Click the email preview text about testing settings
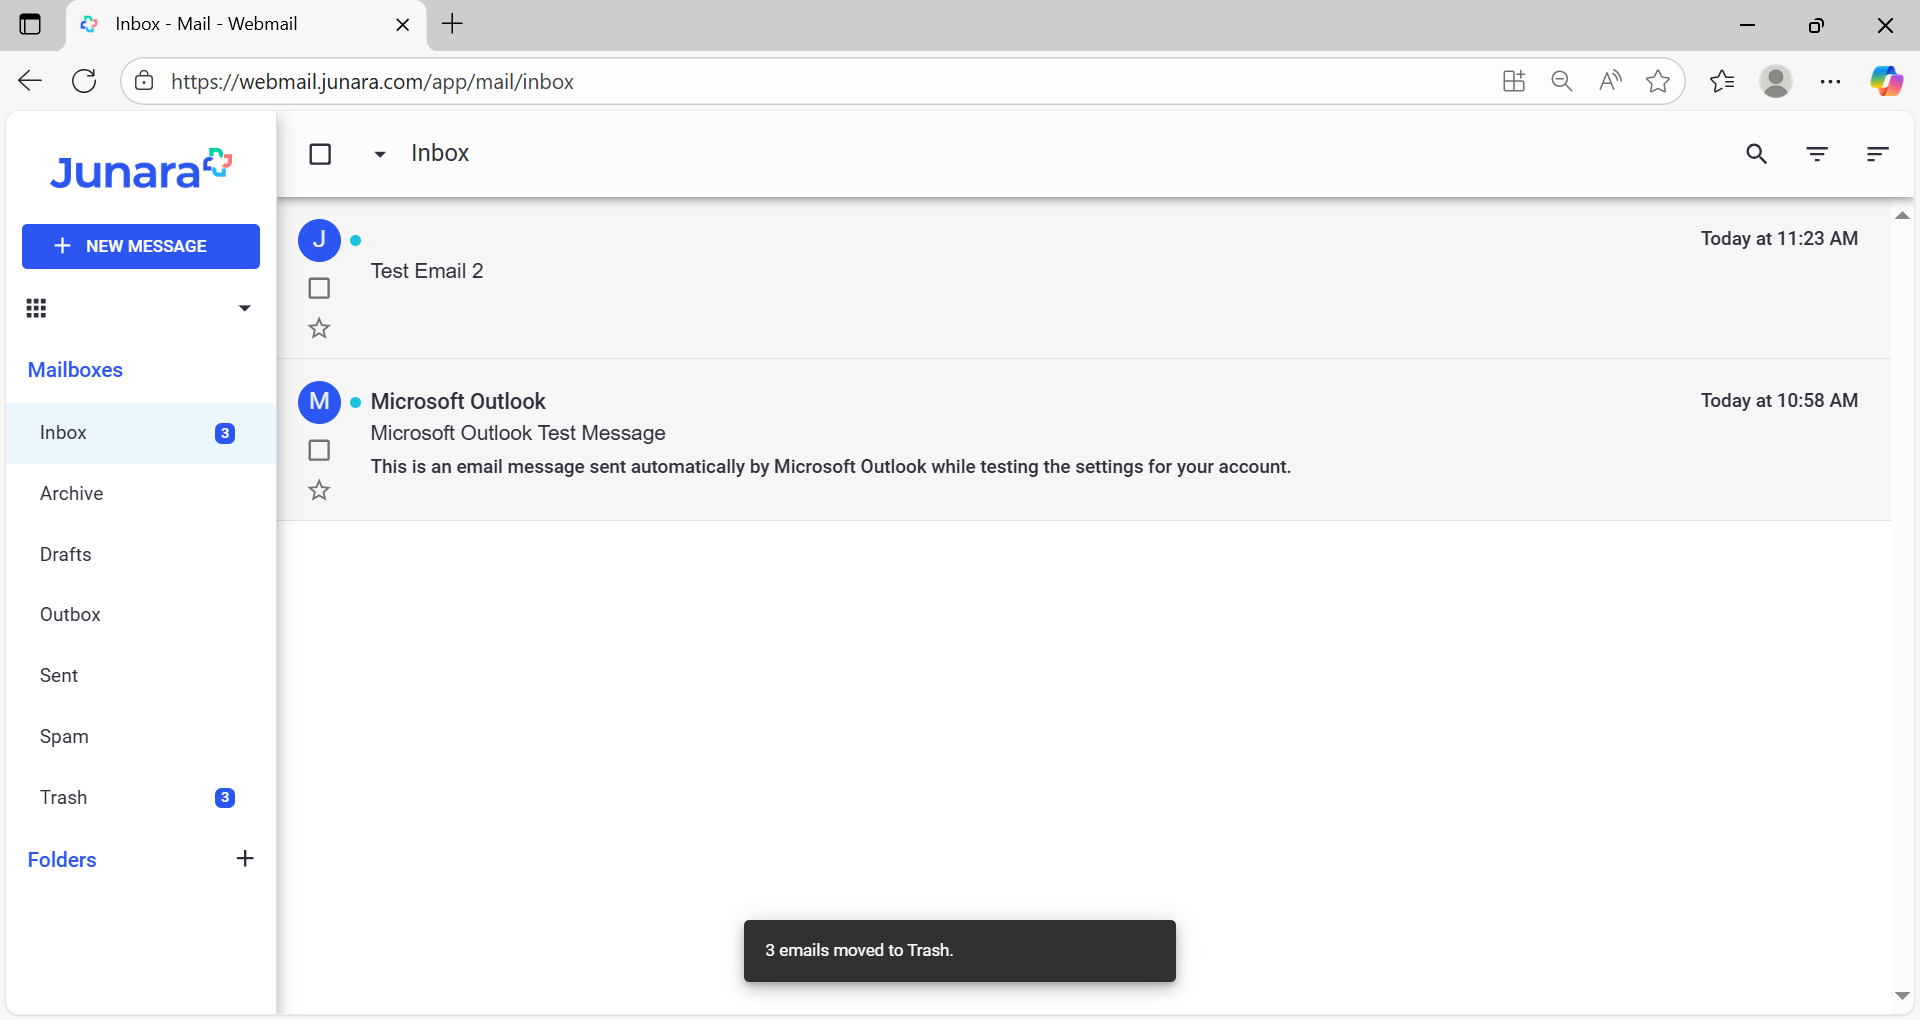This screenshot has width=1920, height=1020. [x=831, y=467]
